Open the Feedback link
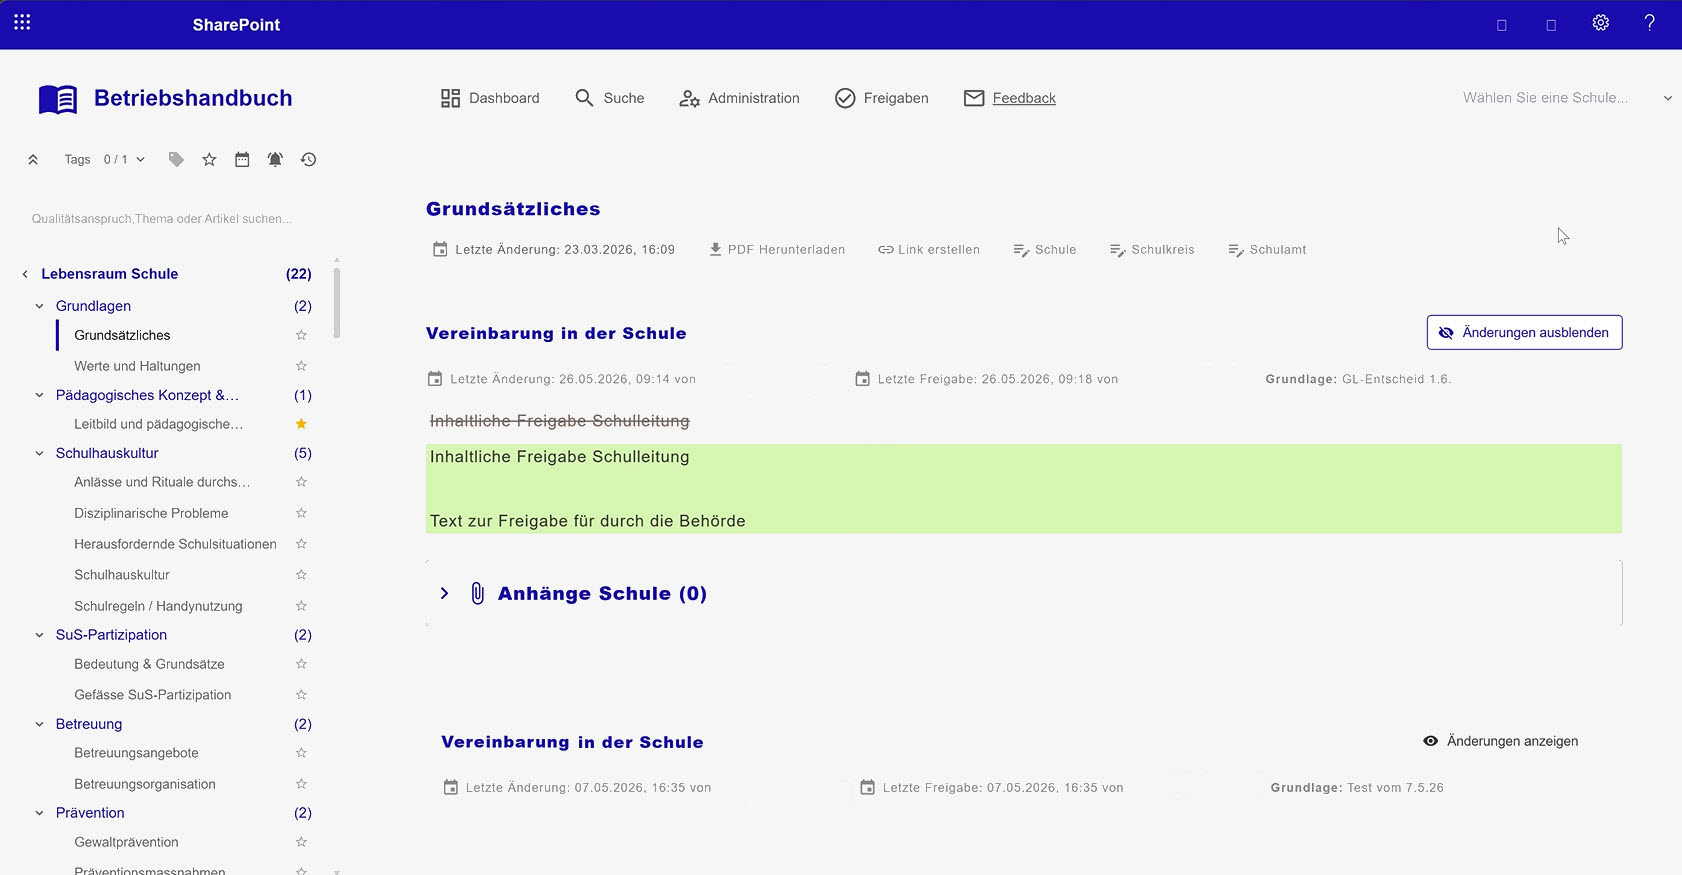The image size is (1682, 875). 1010,98
